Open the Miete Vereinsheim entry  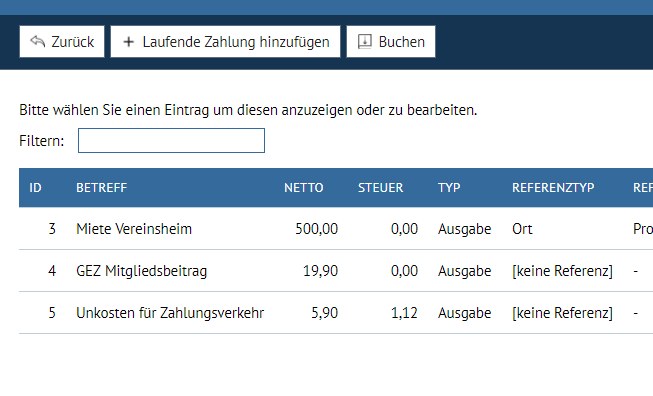coord(336,229)
